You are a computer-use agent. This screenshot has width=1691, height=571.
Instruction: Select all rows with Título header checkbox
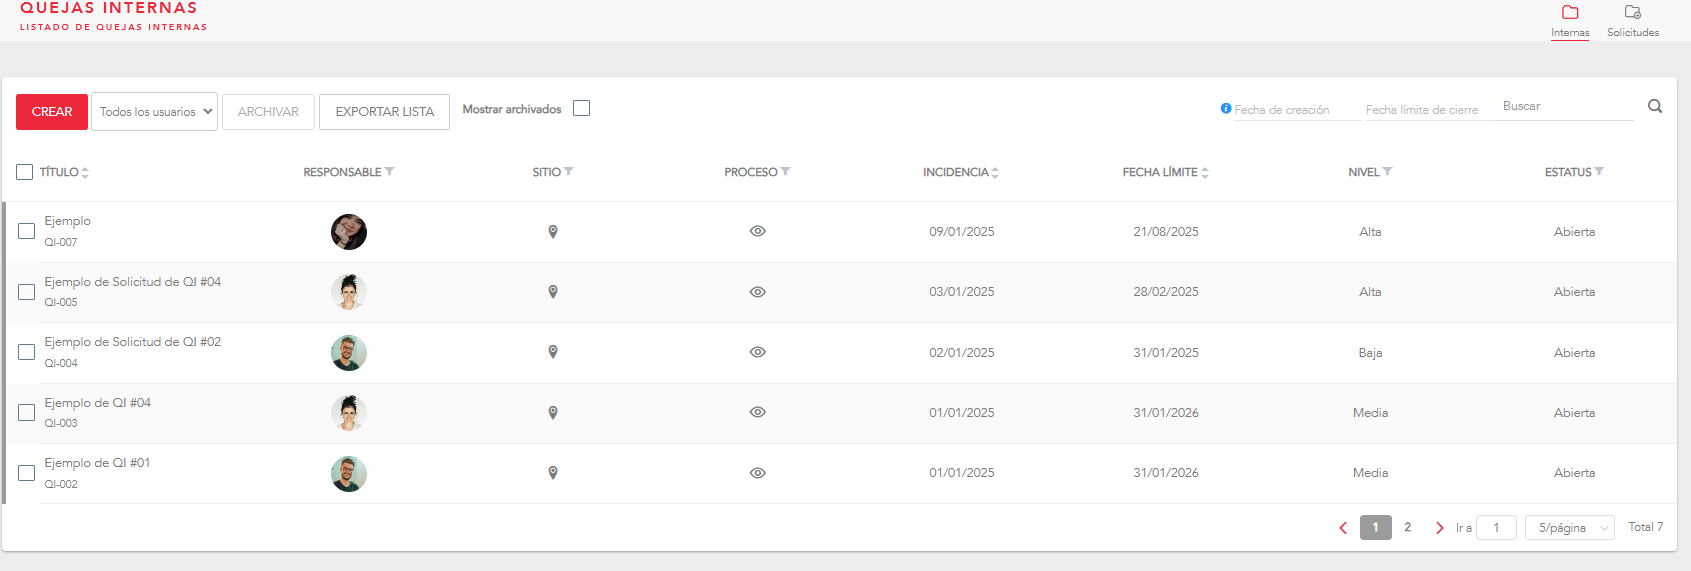point(25,172)
